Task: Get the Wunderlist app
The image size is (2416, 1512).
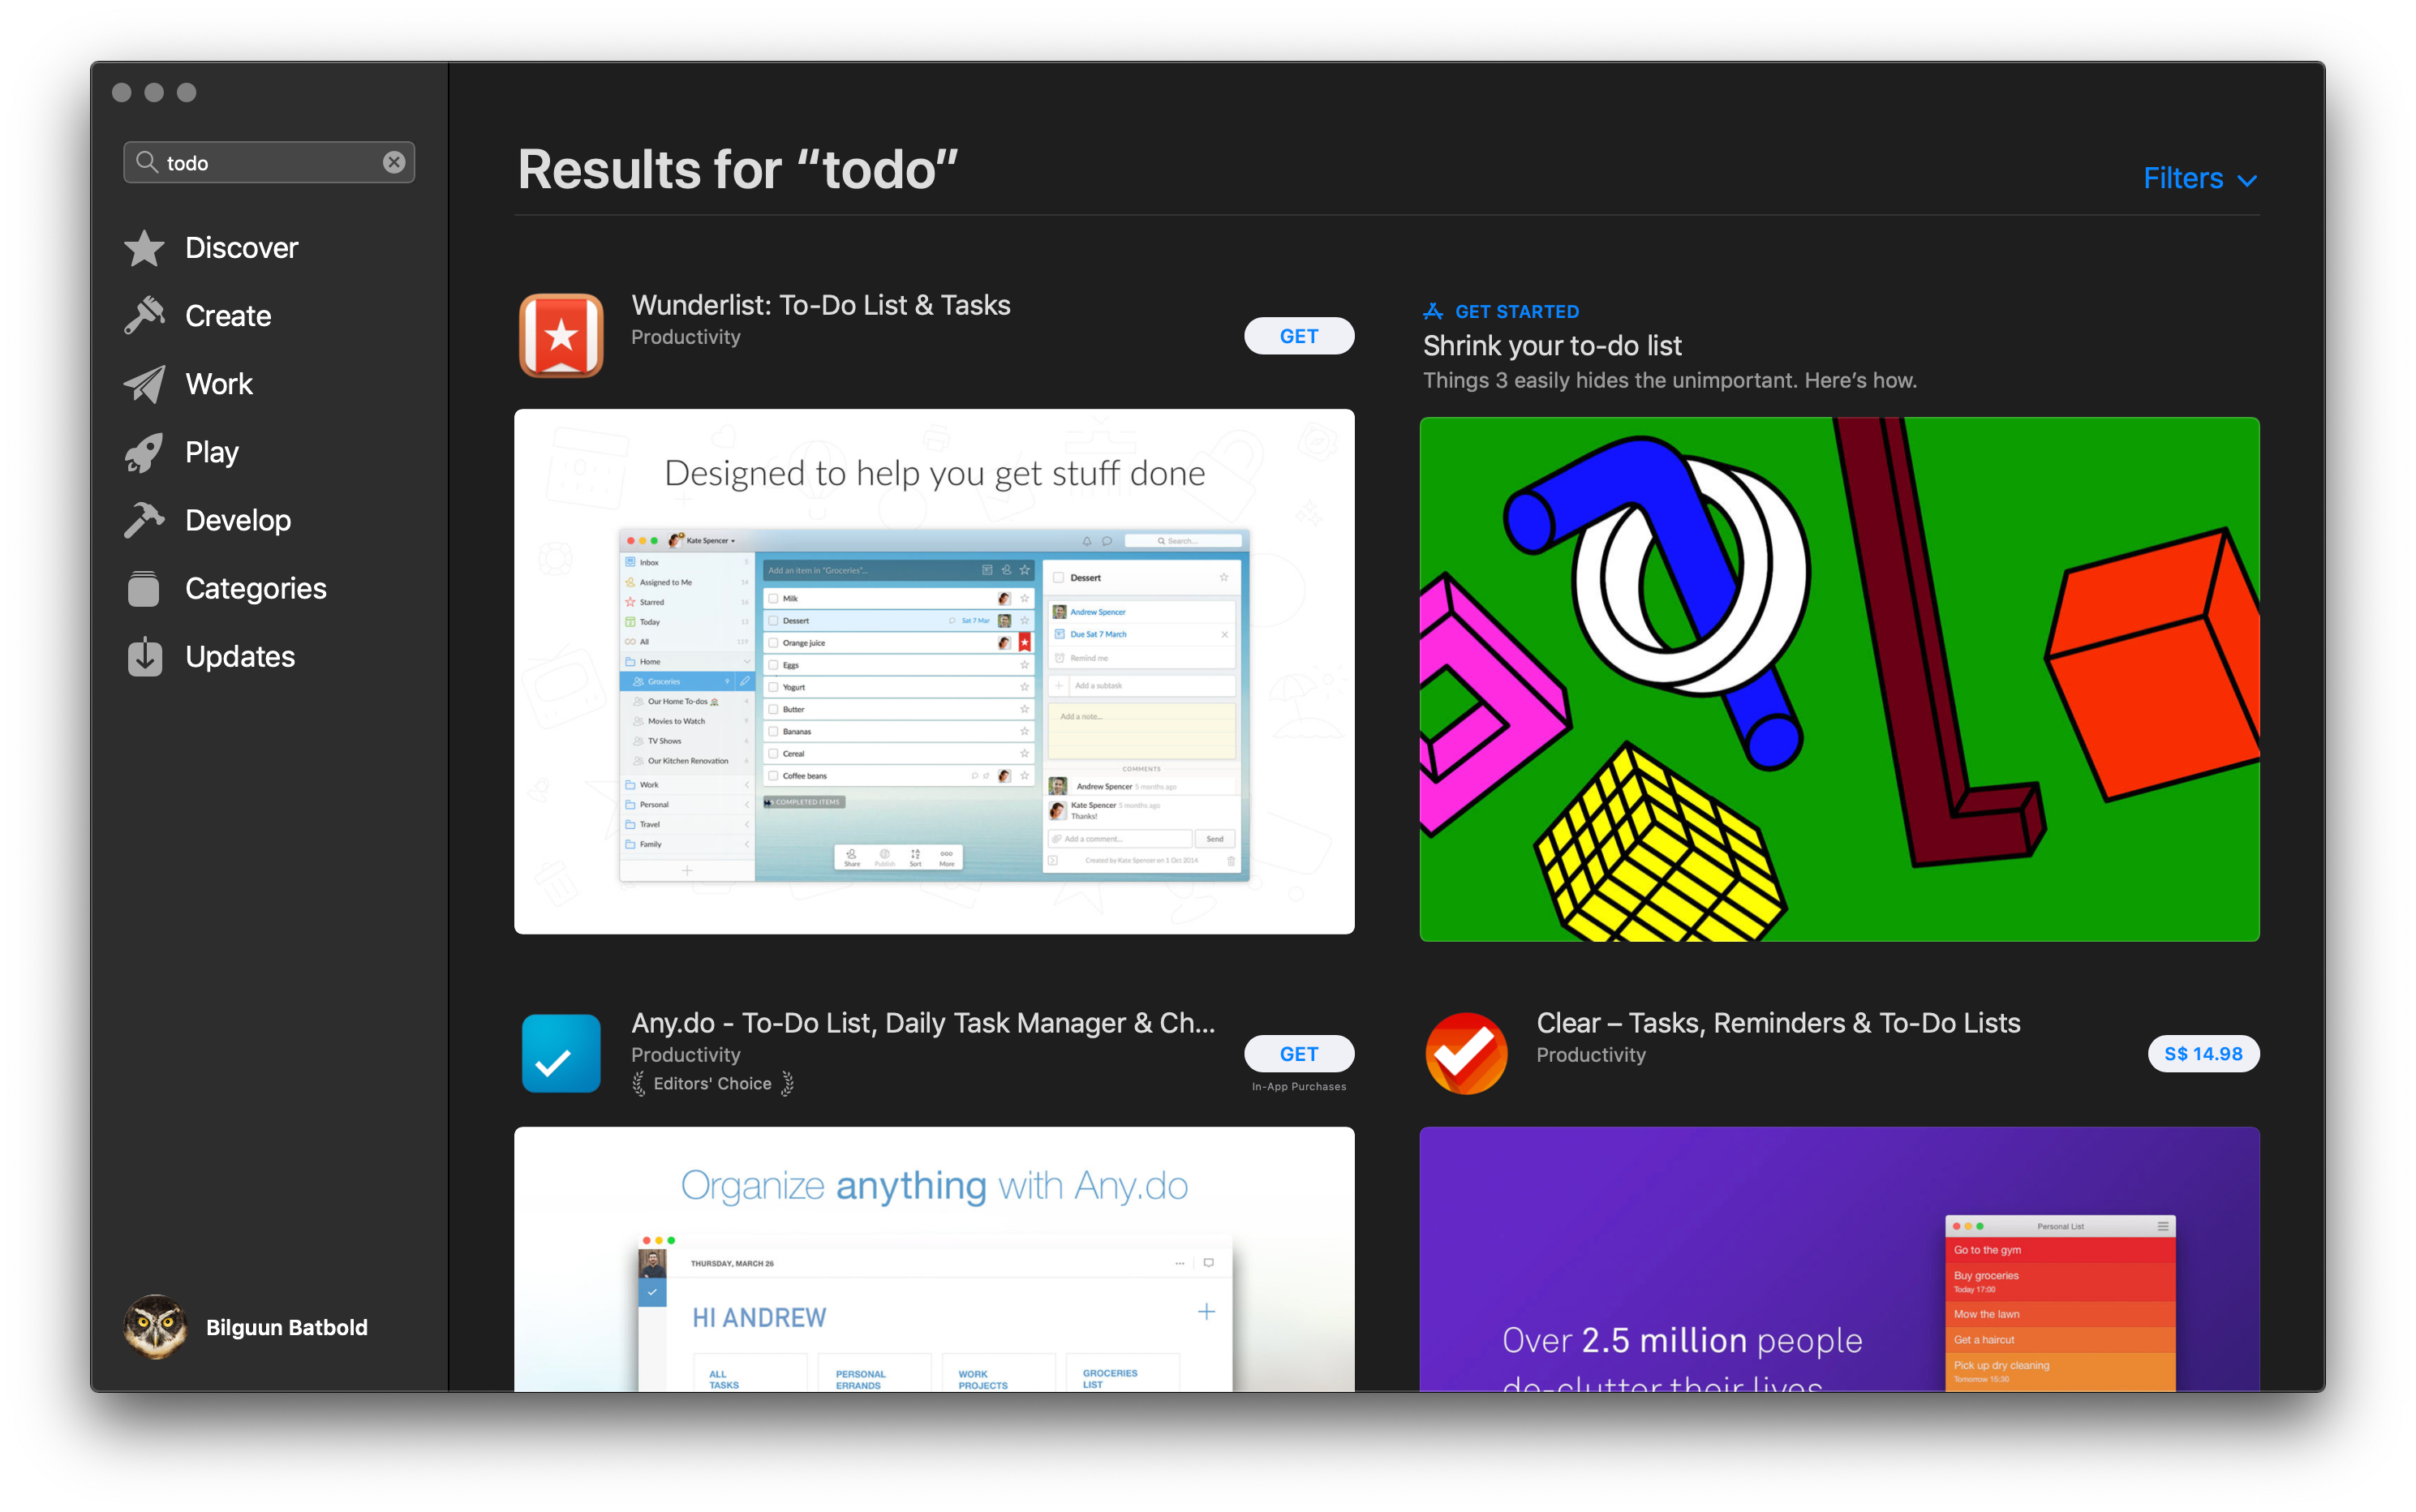Action: [x=1299, y=336]
